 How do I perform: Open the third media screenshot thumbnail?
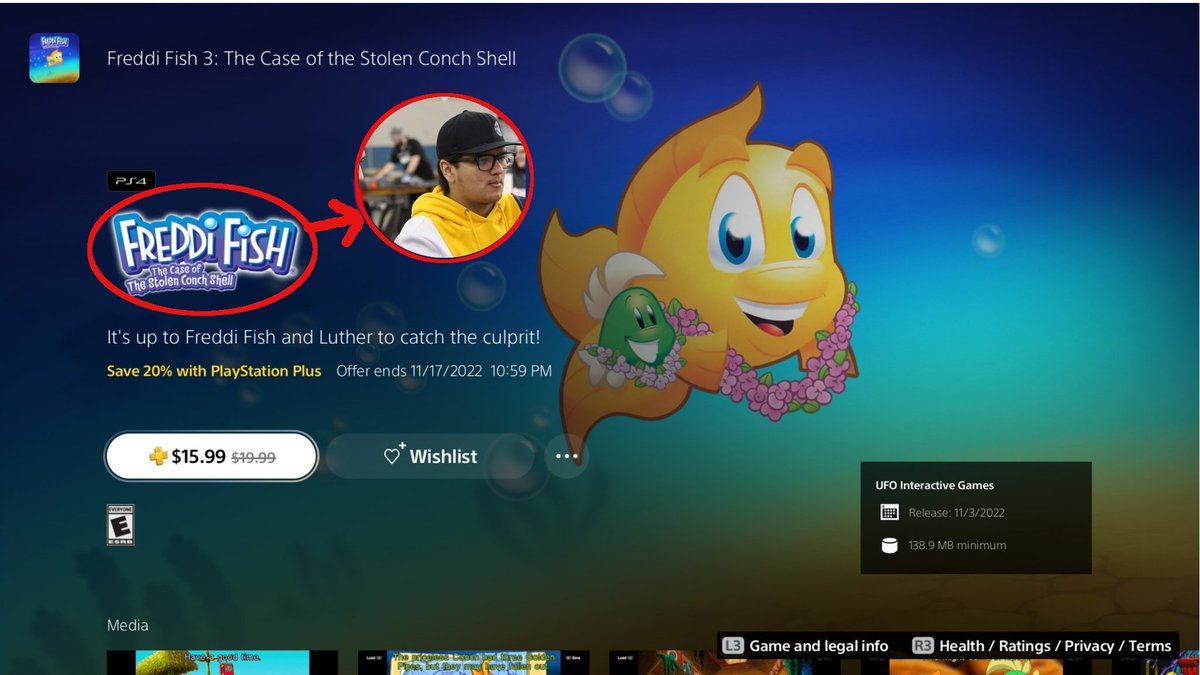click(x=725, y=662)
